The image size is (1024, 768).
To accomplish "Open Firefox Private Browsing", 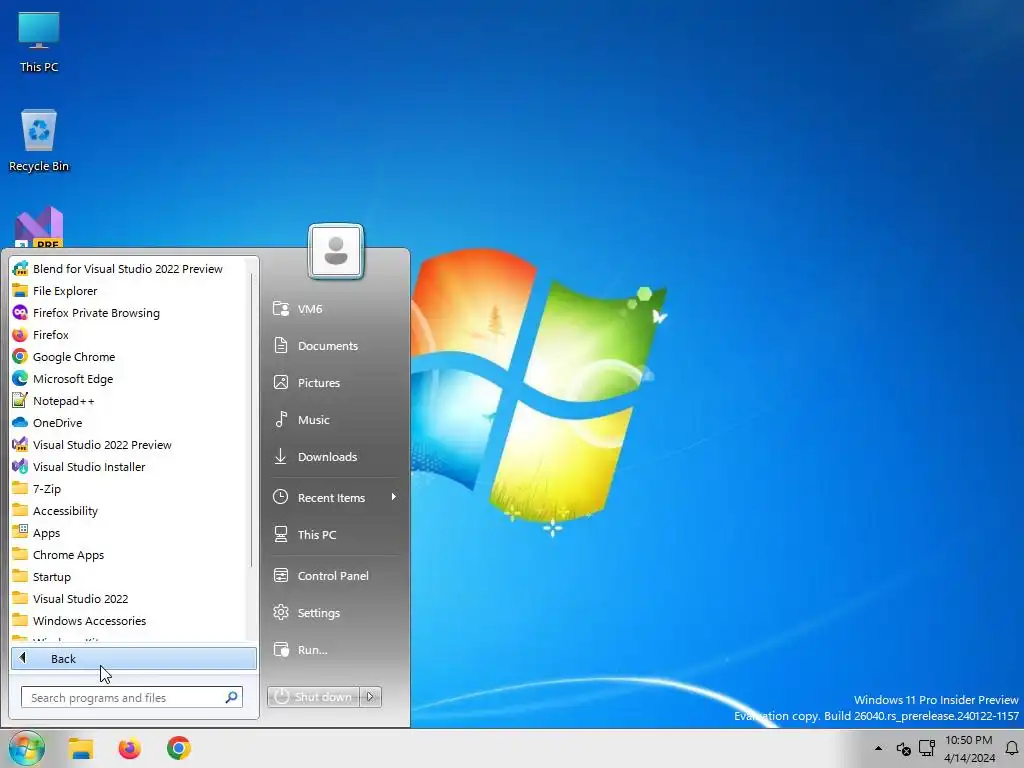I will (x=127, y=313).
